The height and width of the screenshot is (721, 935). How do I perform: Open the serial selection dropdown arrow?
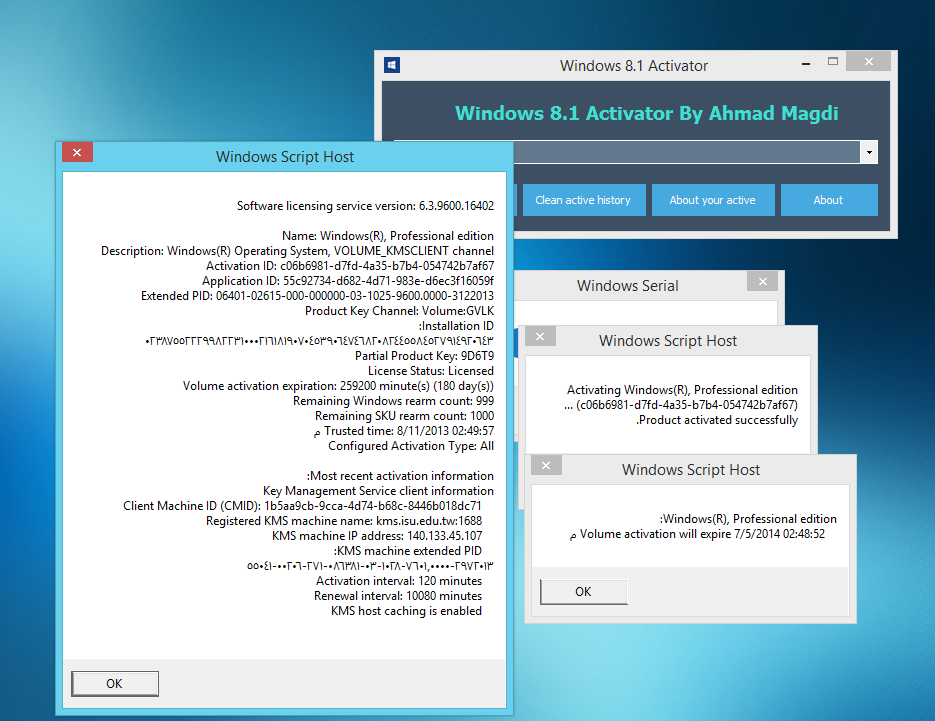(x=869, y=152)
